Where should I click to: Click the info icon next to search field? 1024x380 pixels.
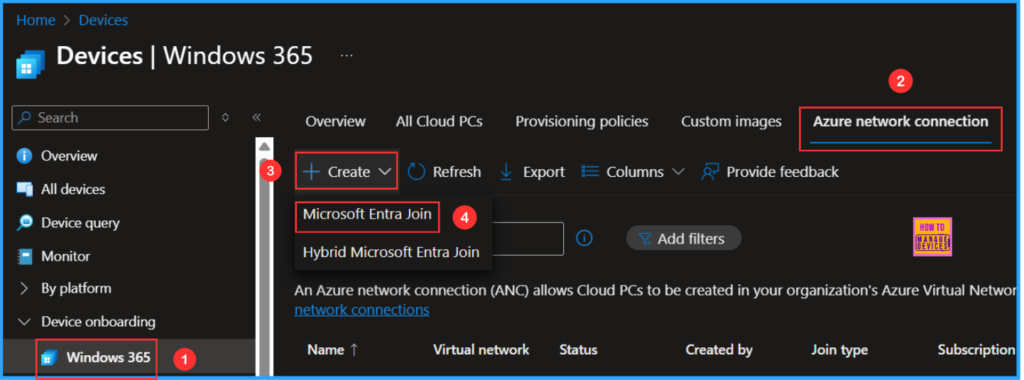point(584,238)
